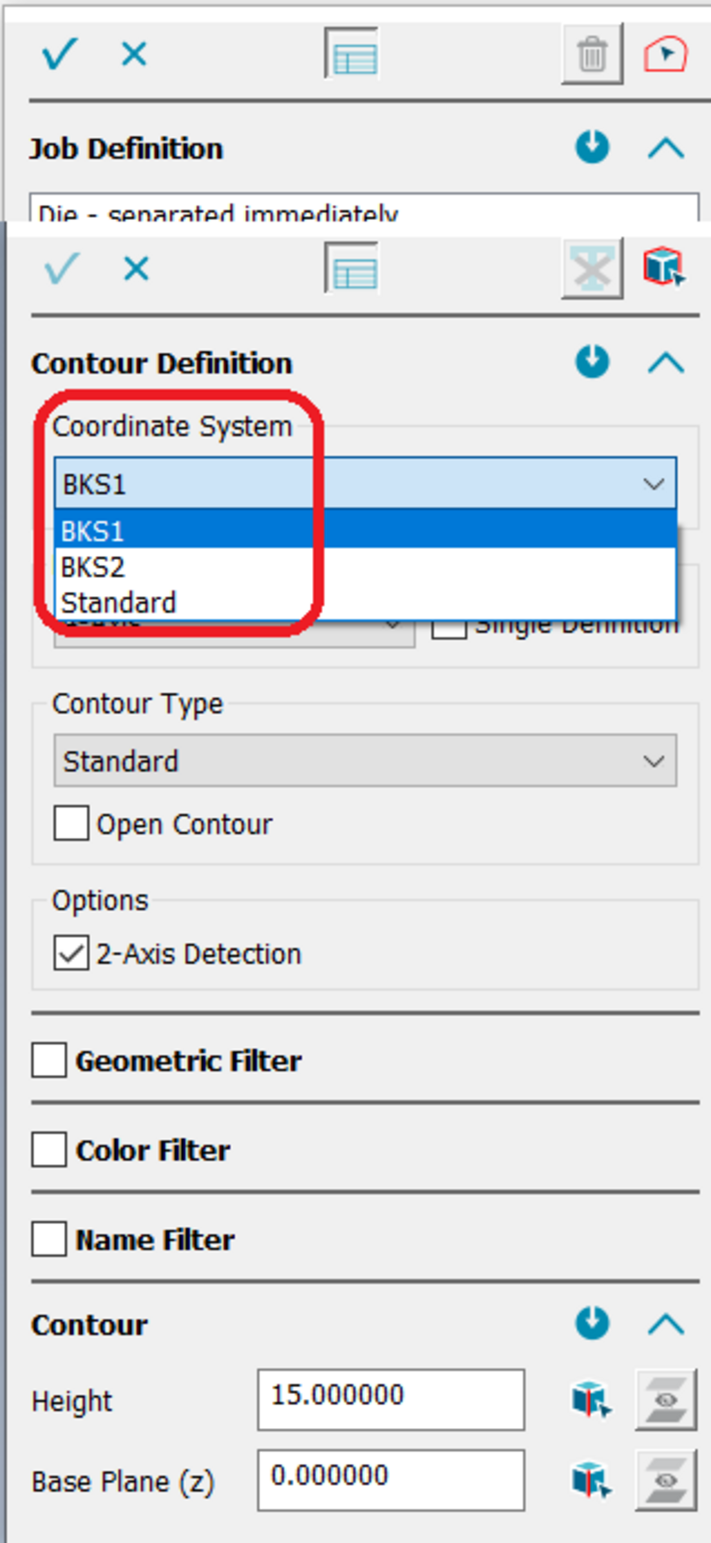Click the trash delete icon in Job panel
The width and height of the screenshot is (711, 1543).
point(592,54)
